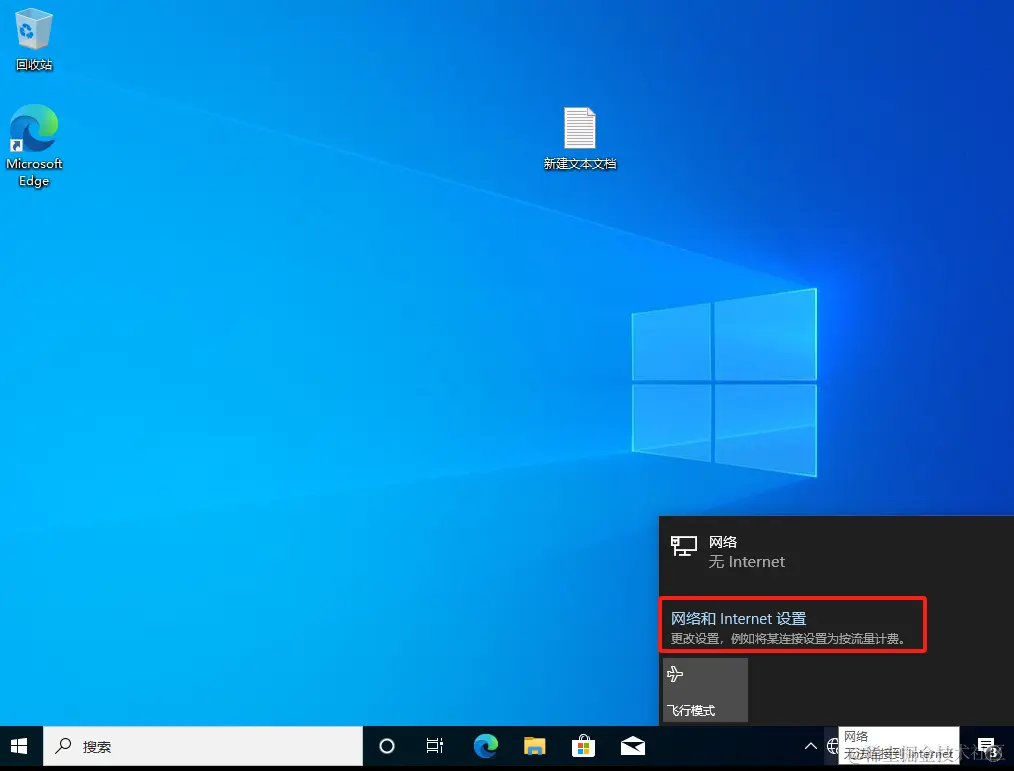Click the search magnifier icon in taskbar
The height and width of the screenshot is (771, 1014).
pyautogui.click(x=63, y=746)
